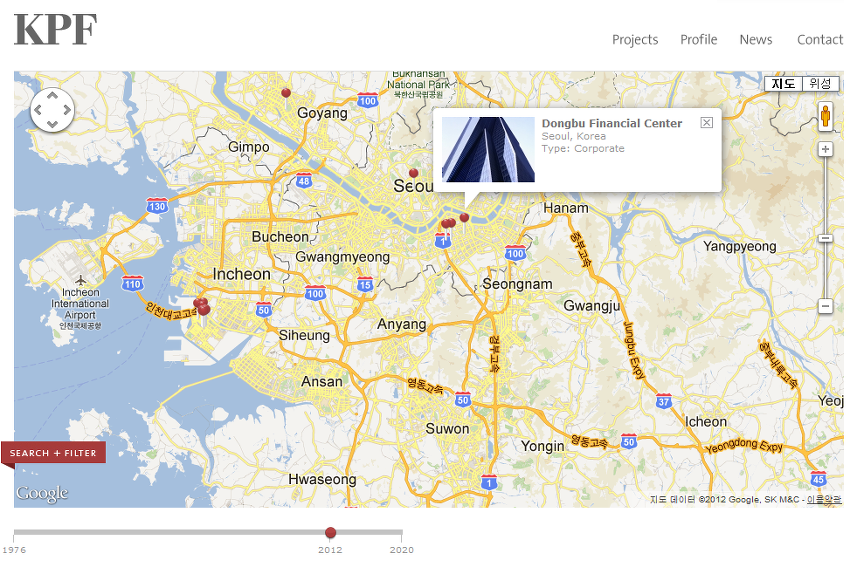Zoom out with the bottom minus button
The image size is (850, 567).
coord(825,306)
